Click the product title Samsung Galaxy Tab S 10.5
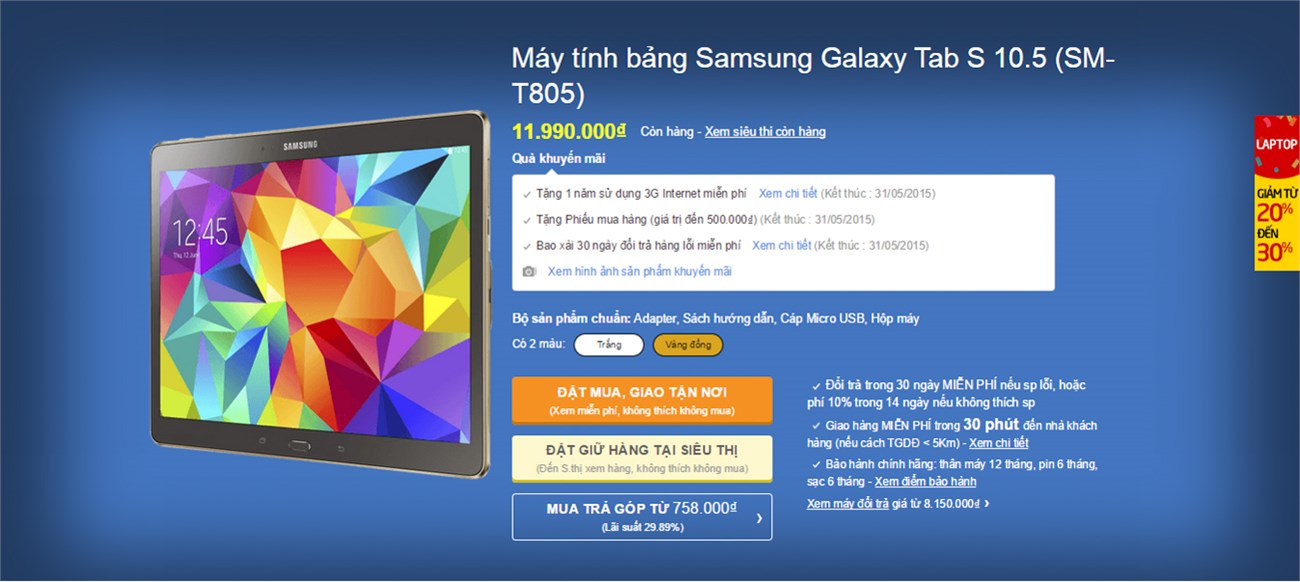This screenshot has height=582, width=1300. (813, 75)
